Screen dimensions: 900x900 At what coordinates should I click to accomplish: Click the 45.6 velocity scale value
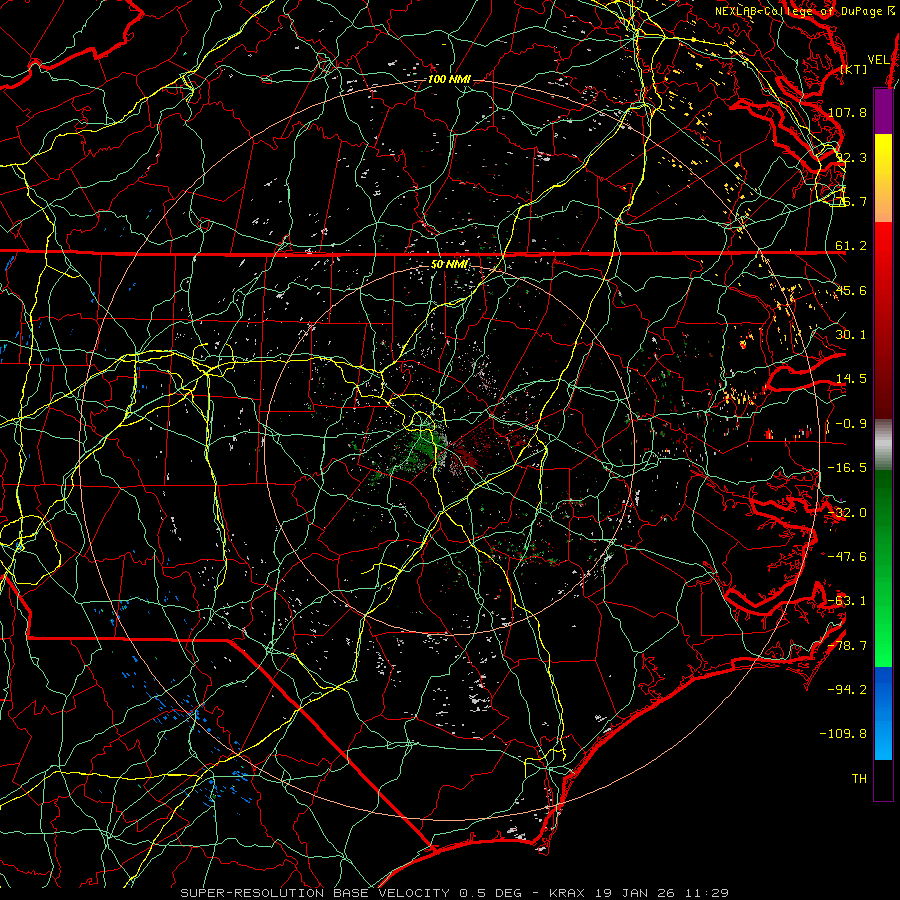(x=851, y=290)
